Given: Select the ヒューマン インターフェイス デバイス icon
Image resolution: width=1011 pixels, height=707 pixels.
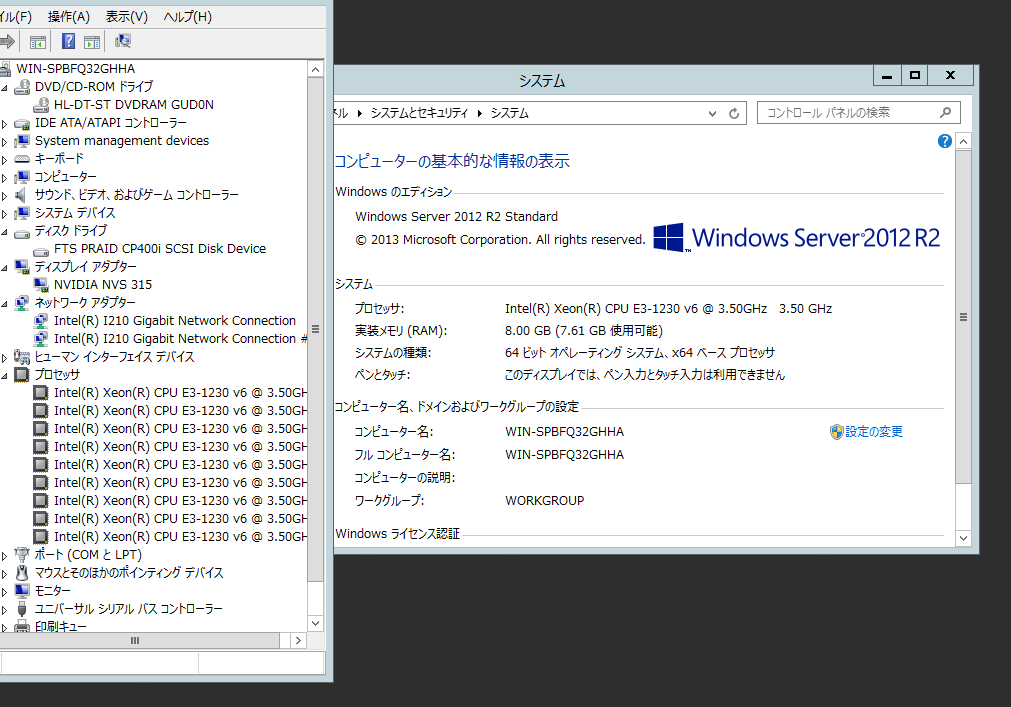Looking at the screenshot, I should (x=22, y=356).
